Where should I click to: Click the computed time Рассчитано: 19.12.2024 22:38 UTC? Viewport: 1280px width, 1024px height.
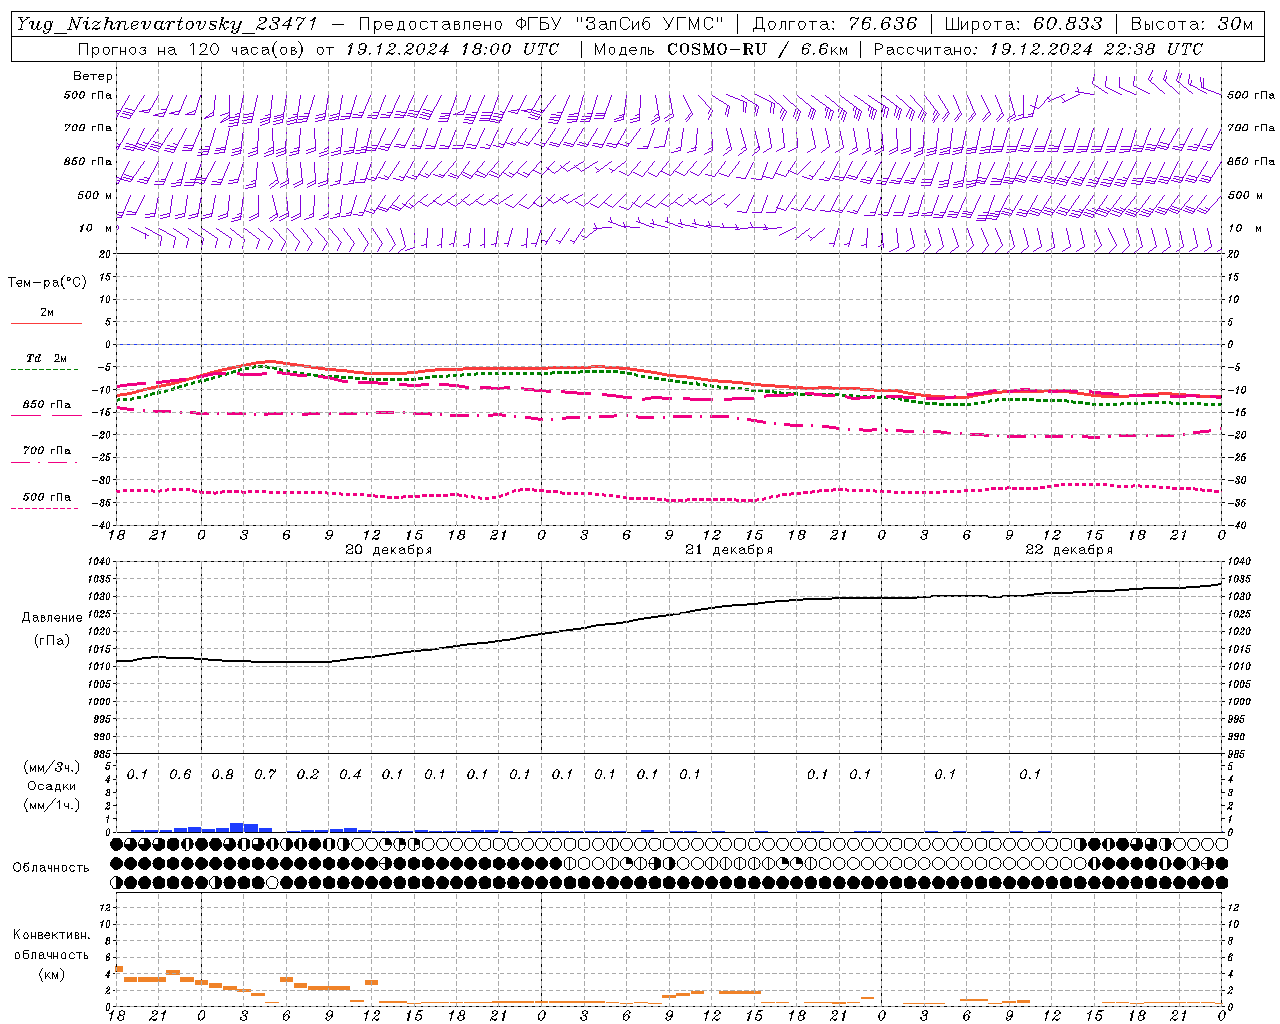(1038, 49)
